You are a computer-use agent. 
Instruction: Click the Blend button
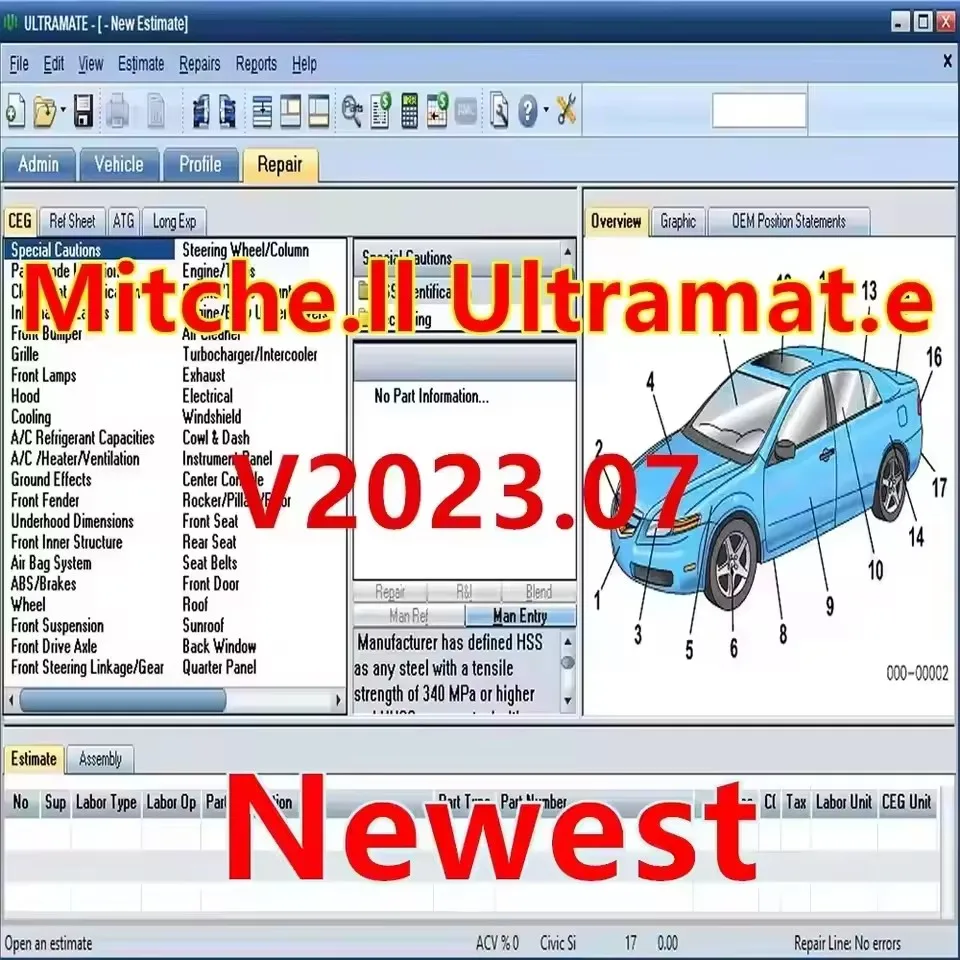[539, 592]
